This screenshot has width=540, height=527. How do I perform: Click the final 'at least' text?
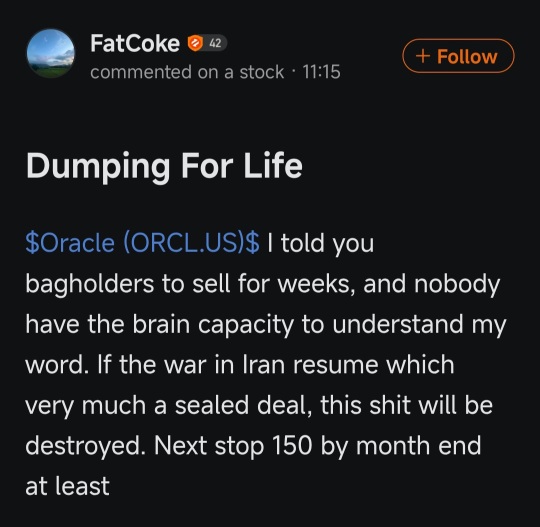pyautogui.click(x=68, y=486)
